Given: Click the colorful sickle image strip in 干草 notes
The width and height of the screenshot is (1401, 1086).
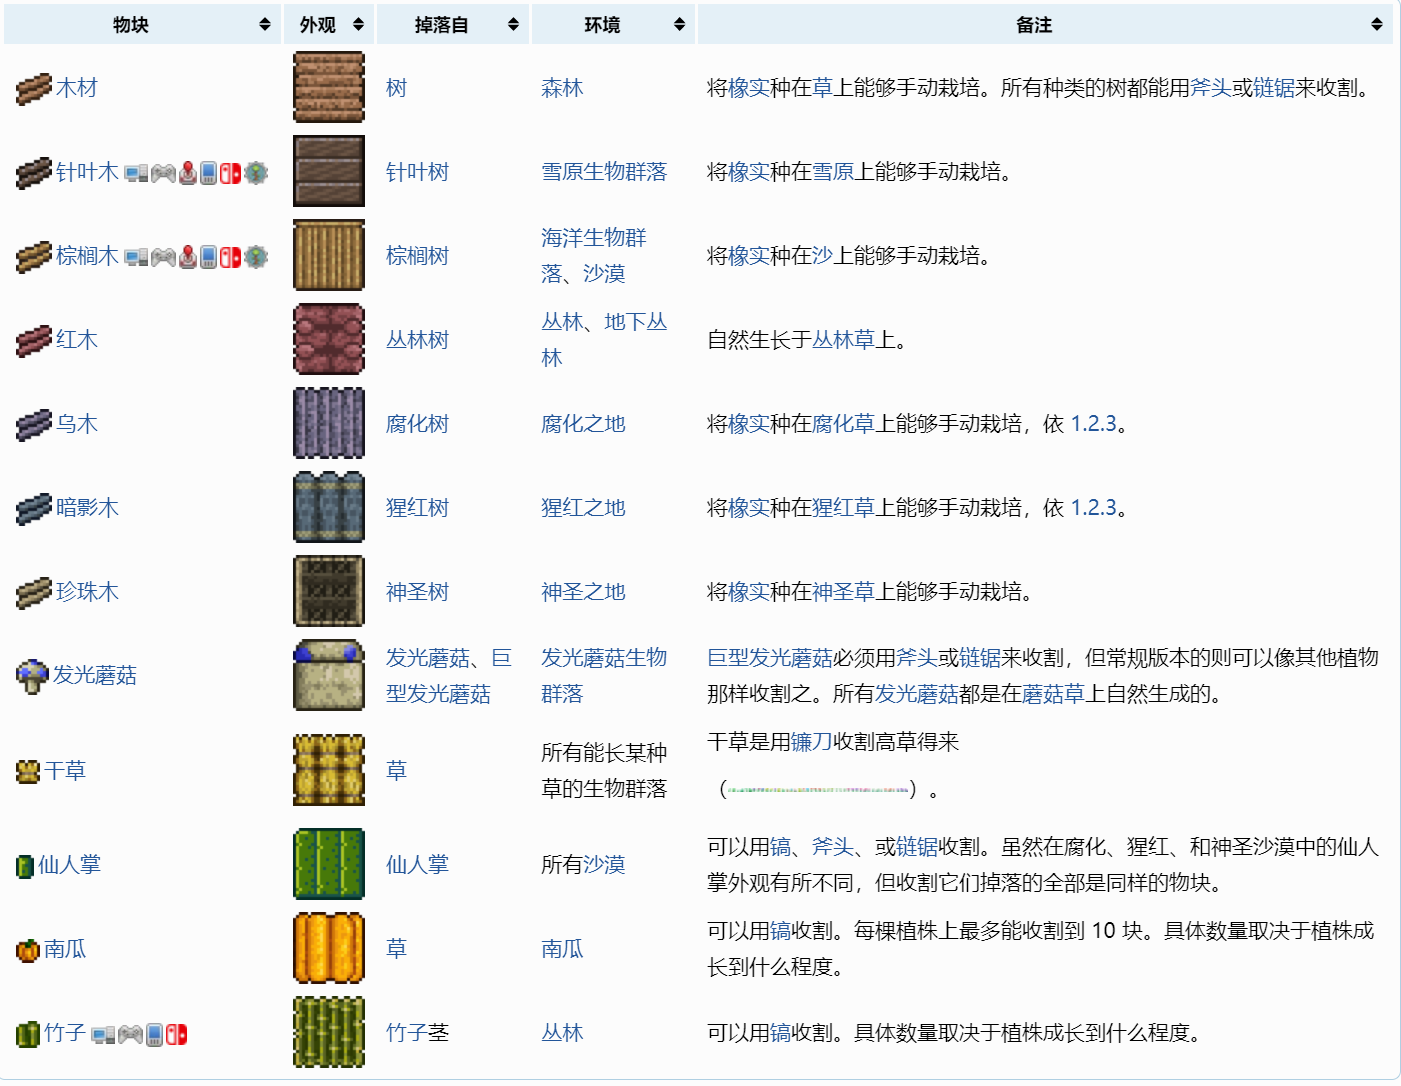Looking at the screenshot, I should pos(818,790).
